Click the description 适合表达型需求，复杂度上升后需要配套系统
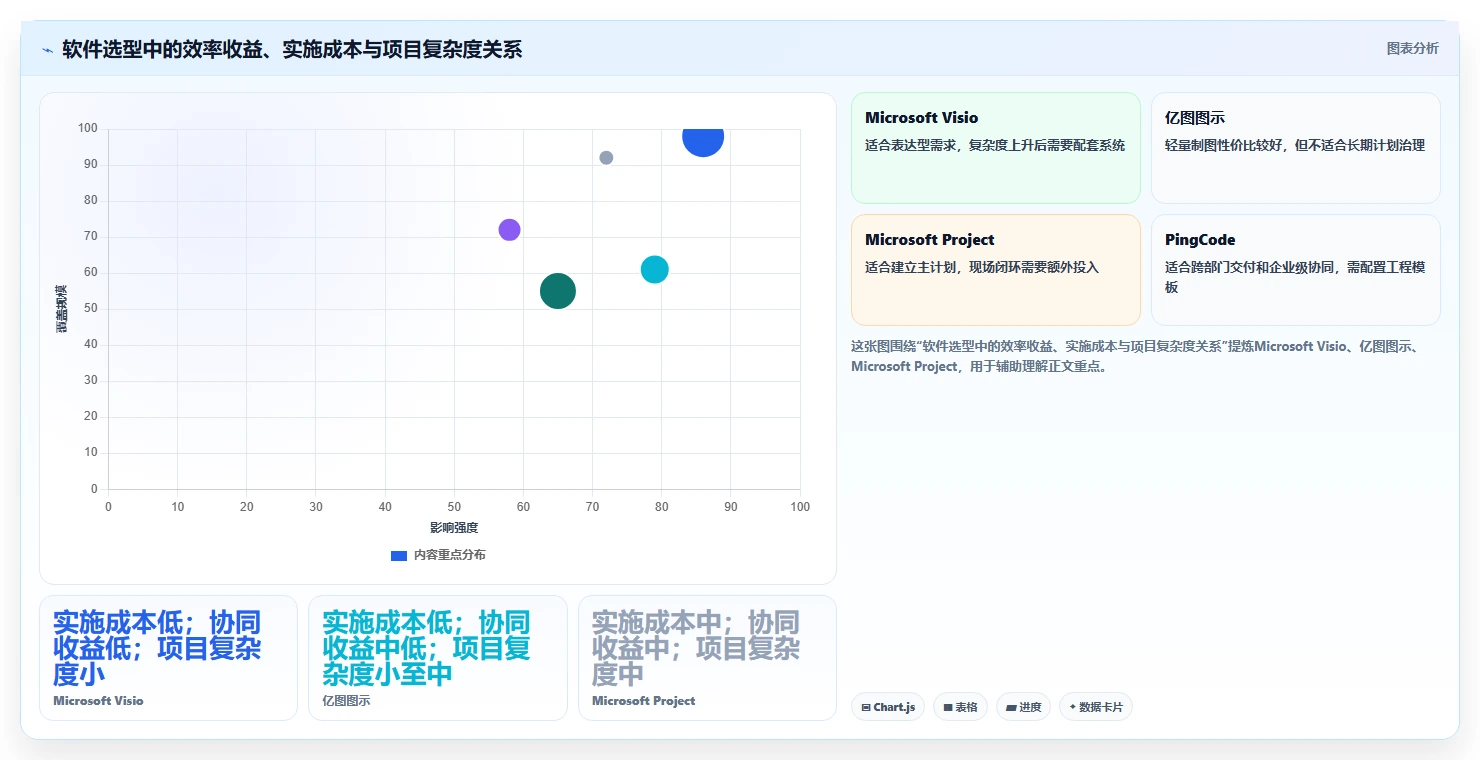 995,145
